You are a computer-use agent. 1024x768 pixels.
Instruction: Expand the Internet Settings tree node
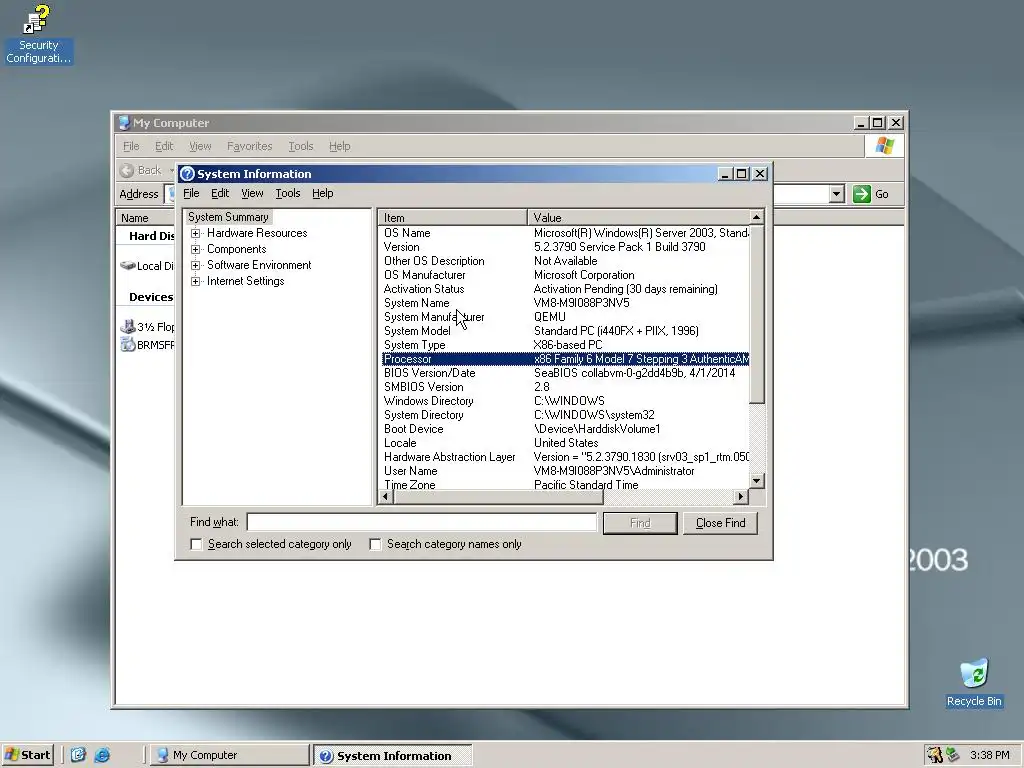coord(195,281)
